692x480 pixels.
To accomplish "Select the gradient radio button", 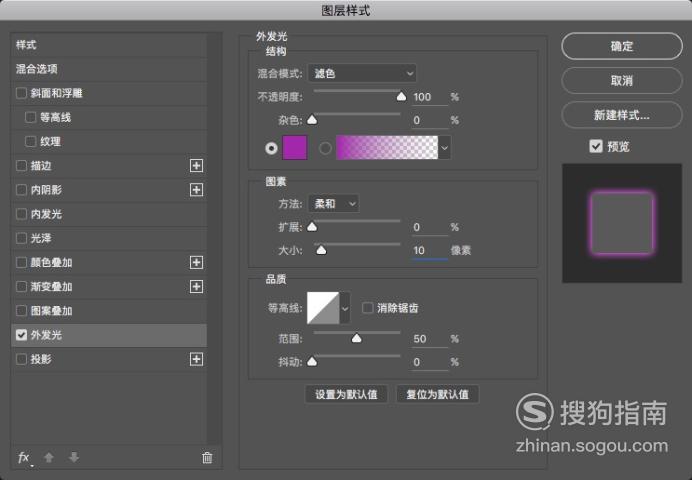I will tap(325, 148).
